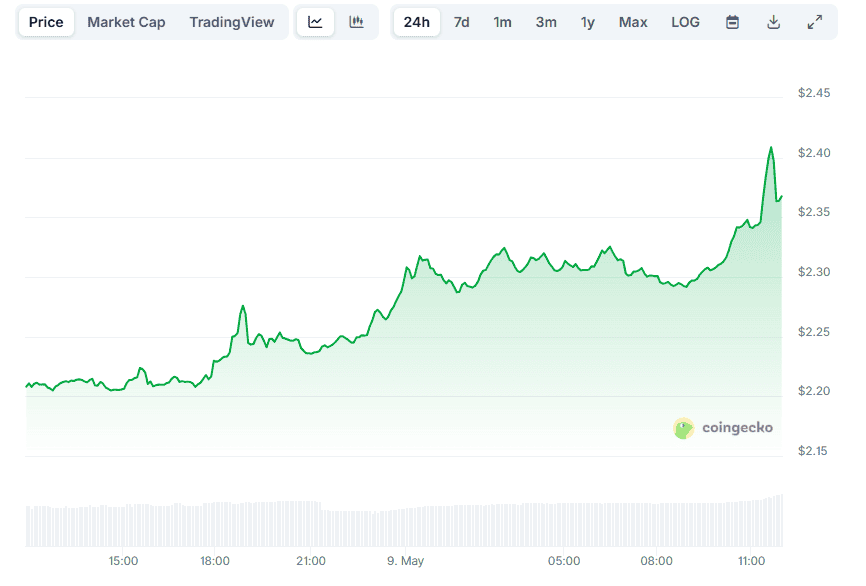Viewport: 866px width, 586px height.
Task: Click the $2.30 axis label
Action: 814,272
